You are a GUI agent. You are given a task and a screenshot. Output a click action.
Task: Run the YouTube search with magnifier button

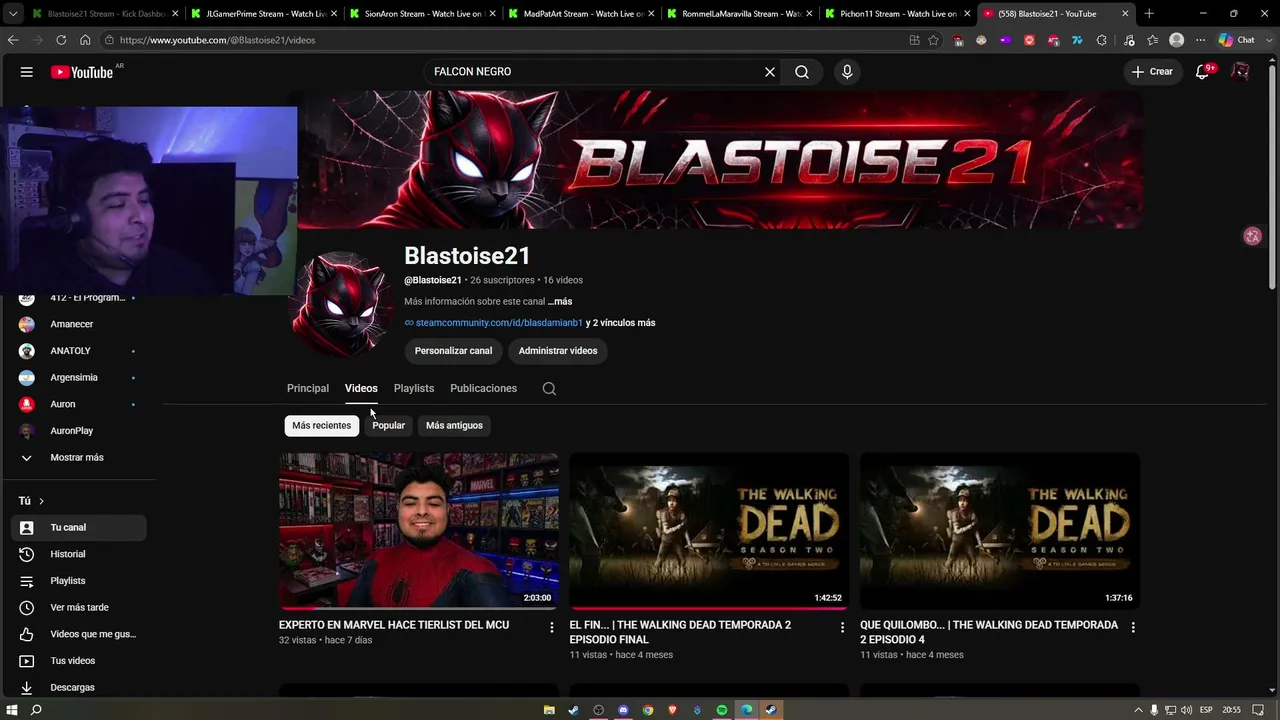[x=802, y=72]
